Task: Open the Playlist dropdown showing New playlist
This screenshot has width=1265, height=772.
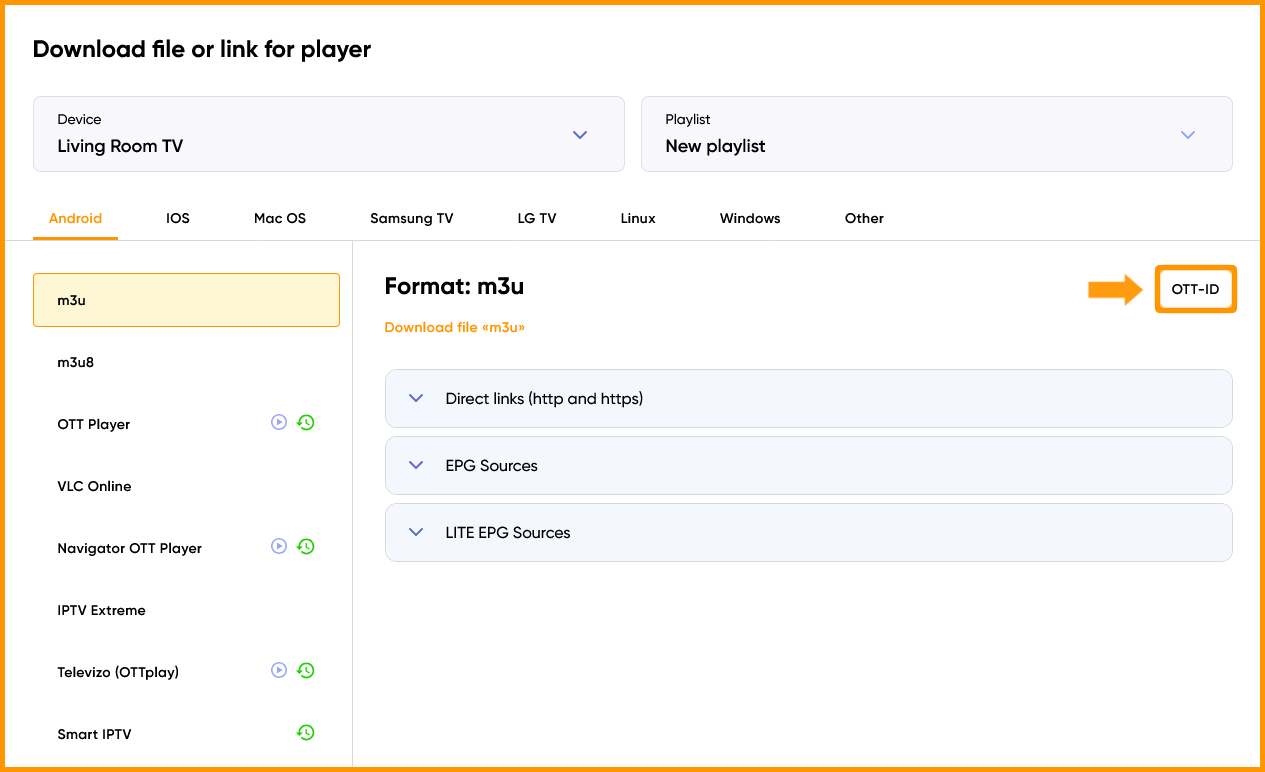Action: point(936,134)
